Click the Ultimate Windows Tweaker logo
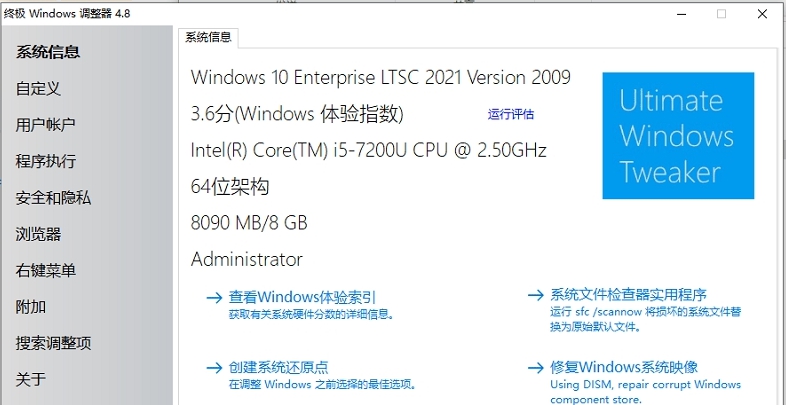This screenshot has width=786, height=405. 677,136
